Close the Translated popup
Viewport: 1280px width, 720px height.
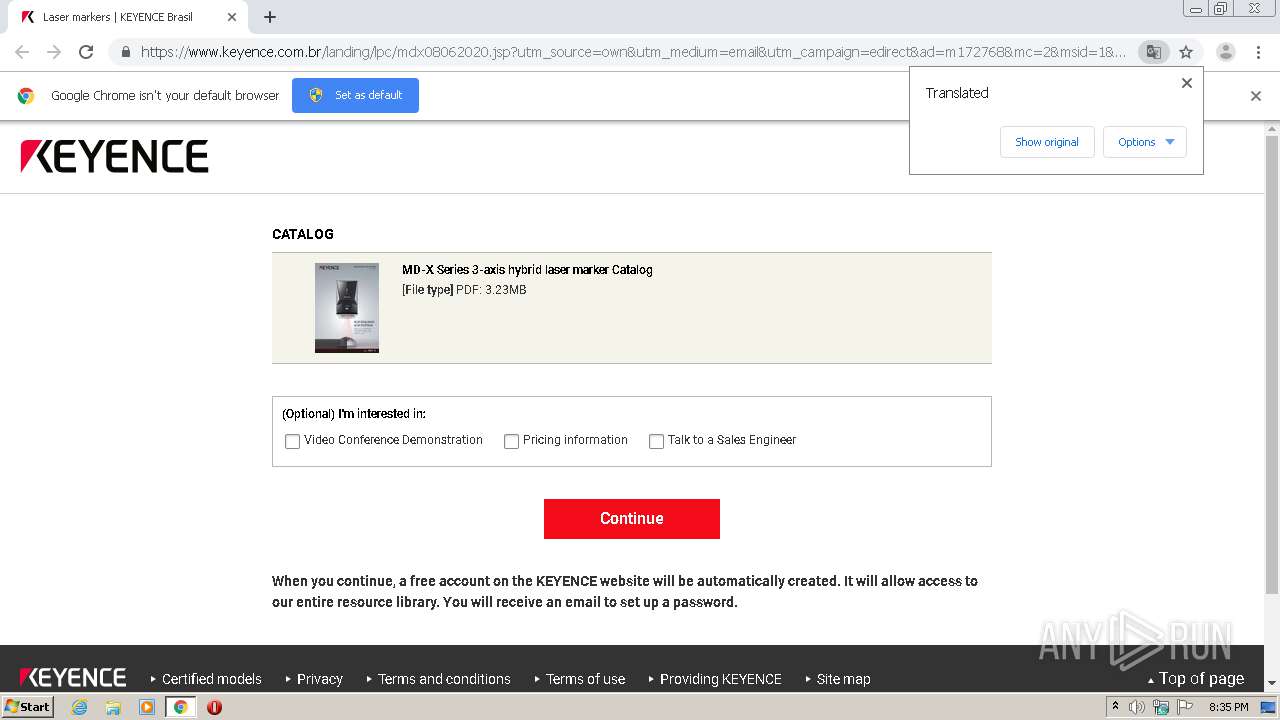pyautogui.click(x=1187, y=83)
